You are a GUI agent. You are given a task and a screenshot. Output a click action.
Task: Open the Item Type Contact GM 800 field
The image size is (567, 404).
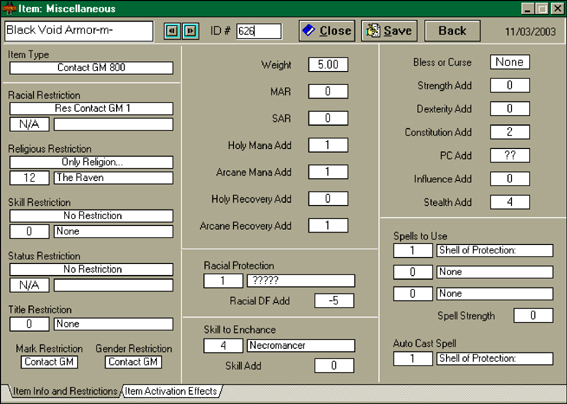point(91,68)
